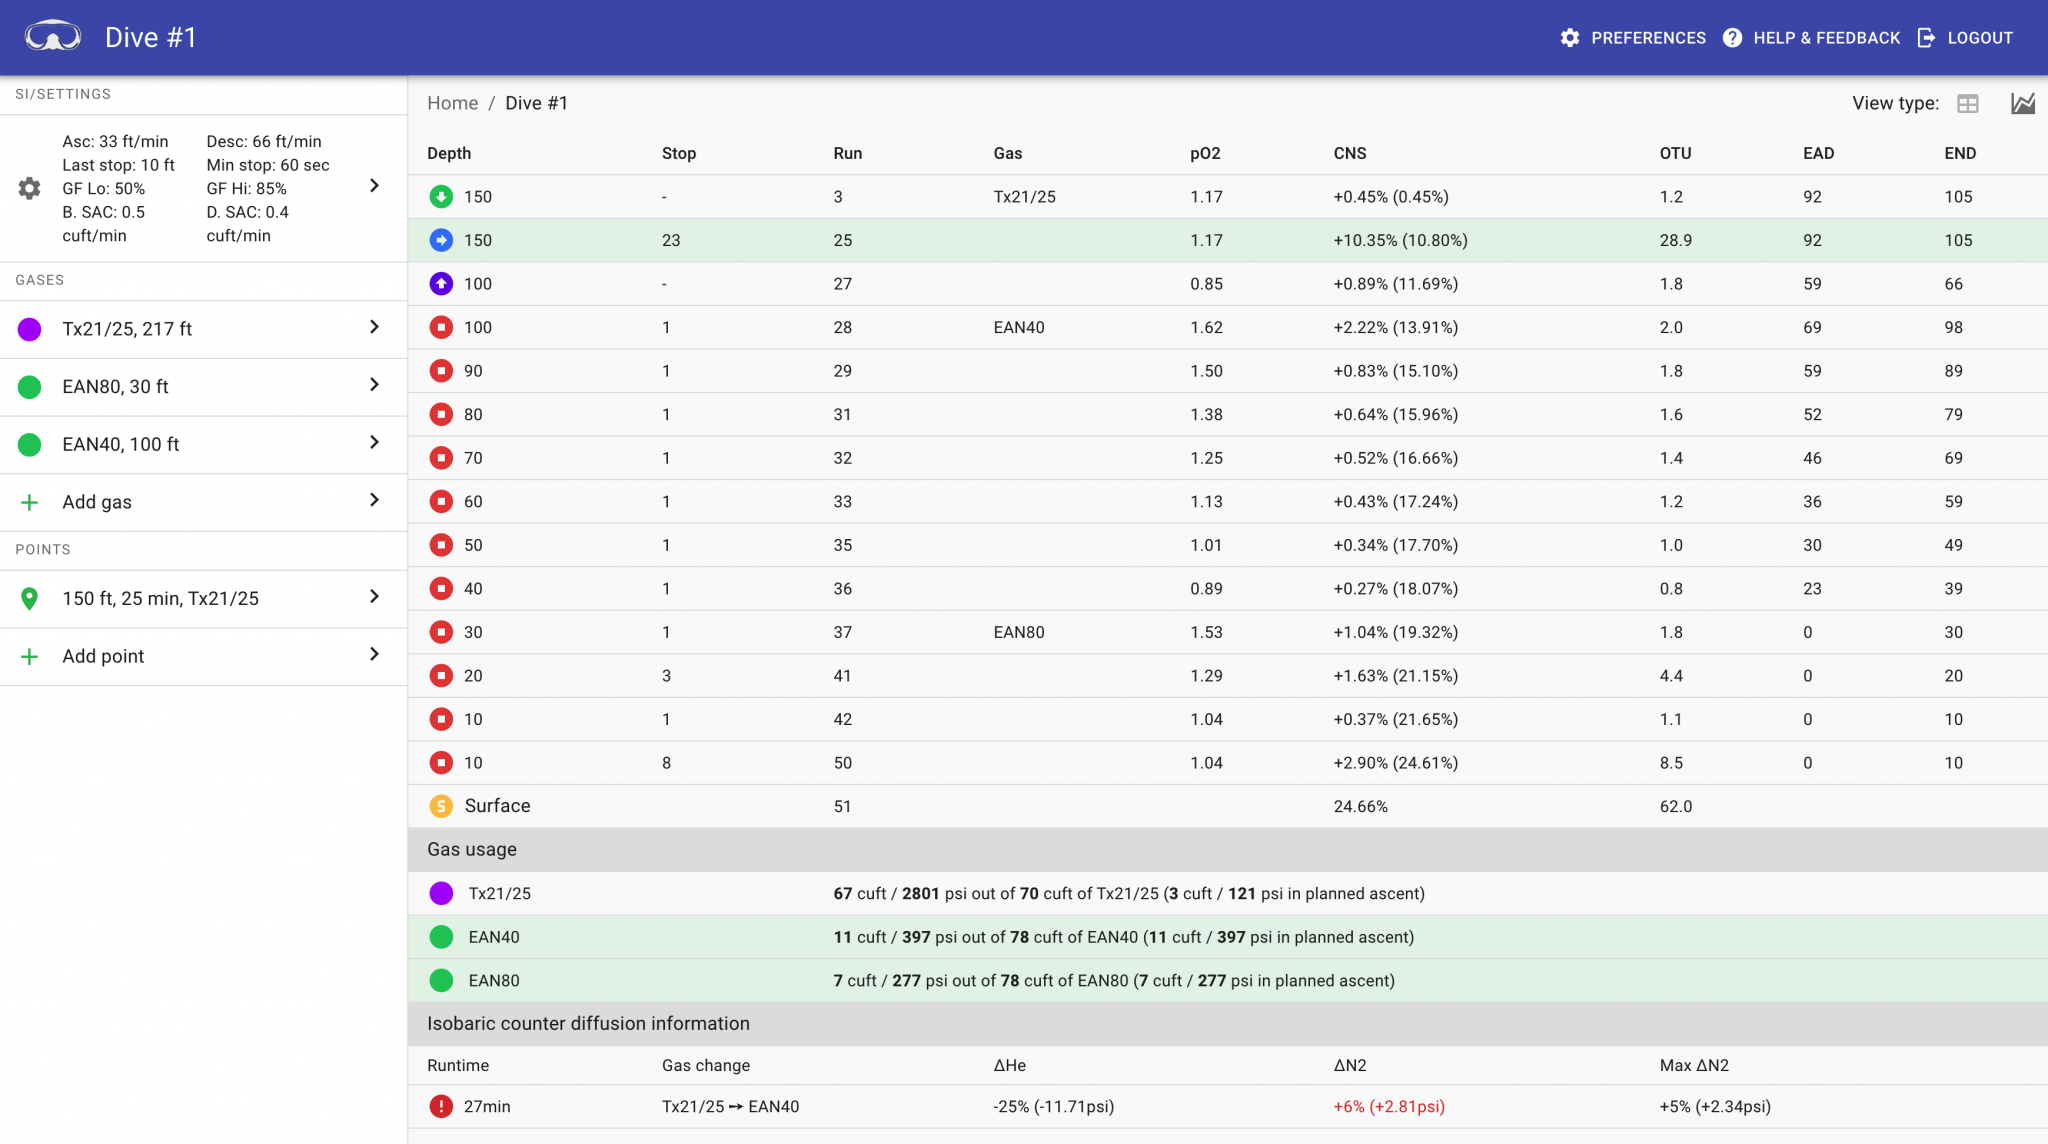Screen dimensions: 2048x1144
Task: Click the green descent arrow on first row
Action: (442, 196)
